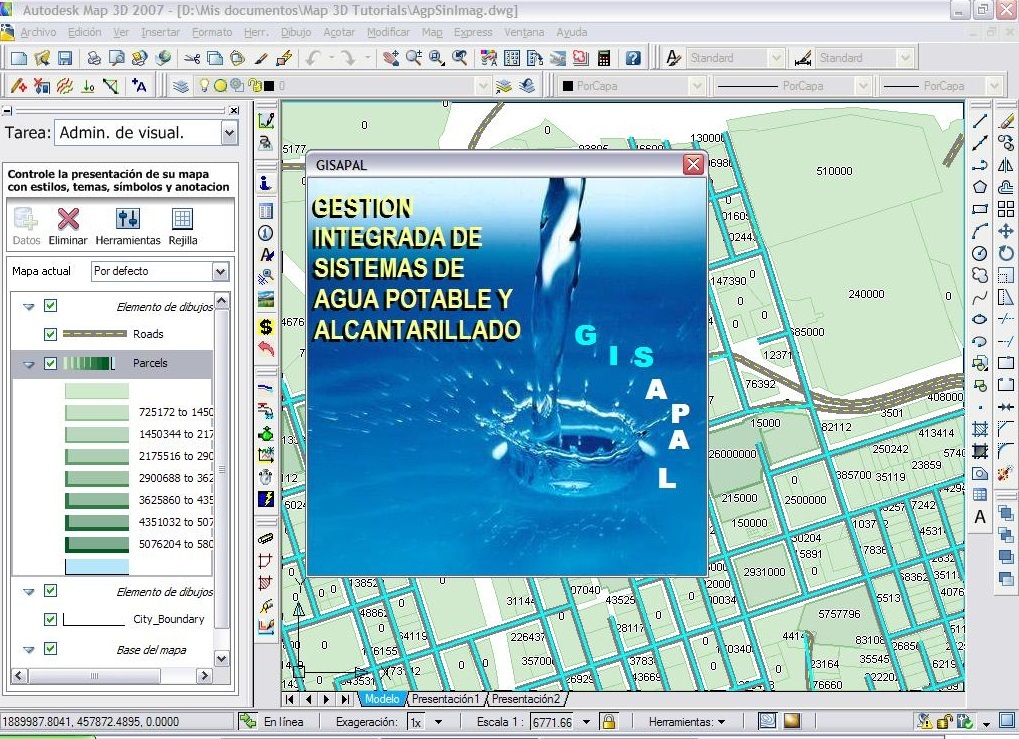Open the Mapa actual dropdown
This screenshot has height=739, width=1019.
click(x=220, y=271)
